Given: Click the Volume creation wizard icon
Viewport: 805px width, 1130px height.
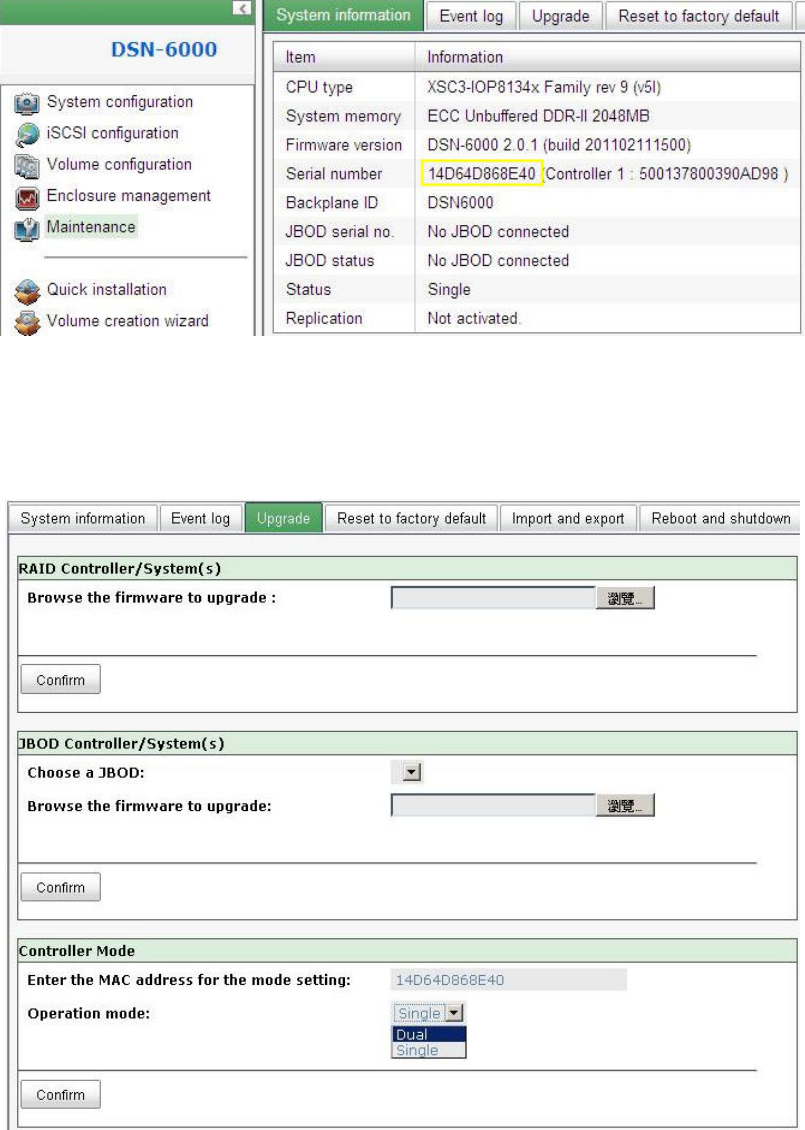Looking at the screenshot, I should (x=27, y=323).
